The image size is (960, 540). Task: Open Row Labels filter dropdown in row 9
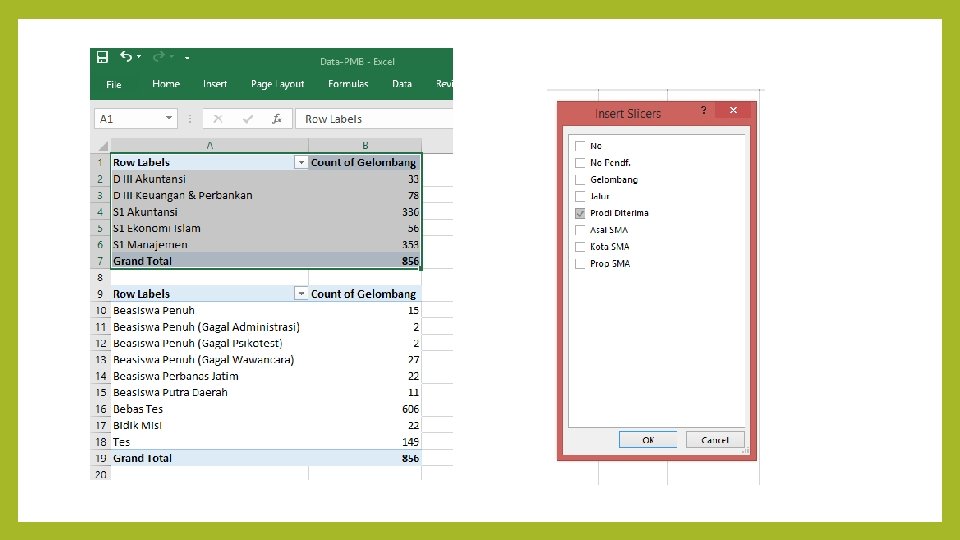[x=301, y=294]
